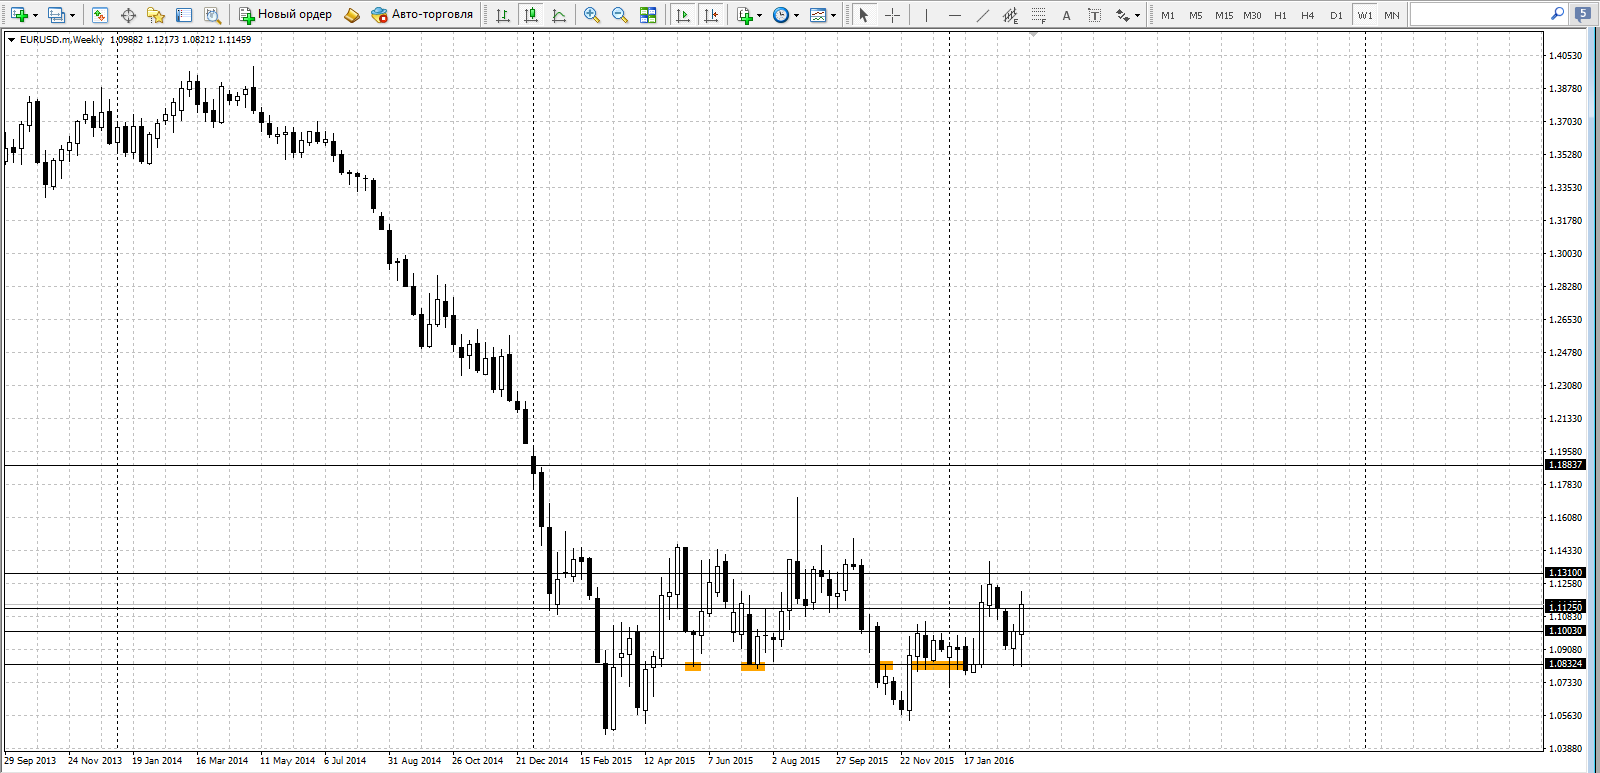The height and width of the screenshot is (773, 1600).
Task: Select the H1 timeframe
Action: (1280, 15)
